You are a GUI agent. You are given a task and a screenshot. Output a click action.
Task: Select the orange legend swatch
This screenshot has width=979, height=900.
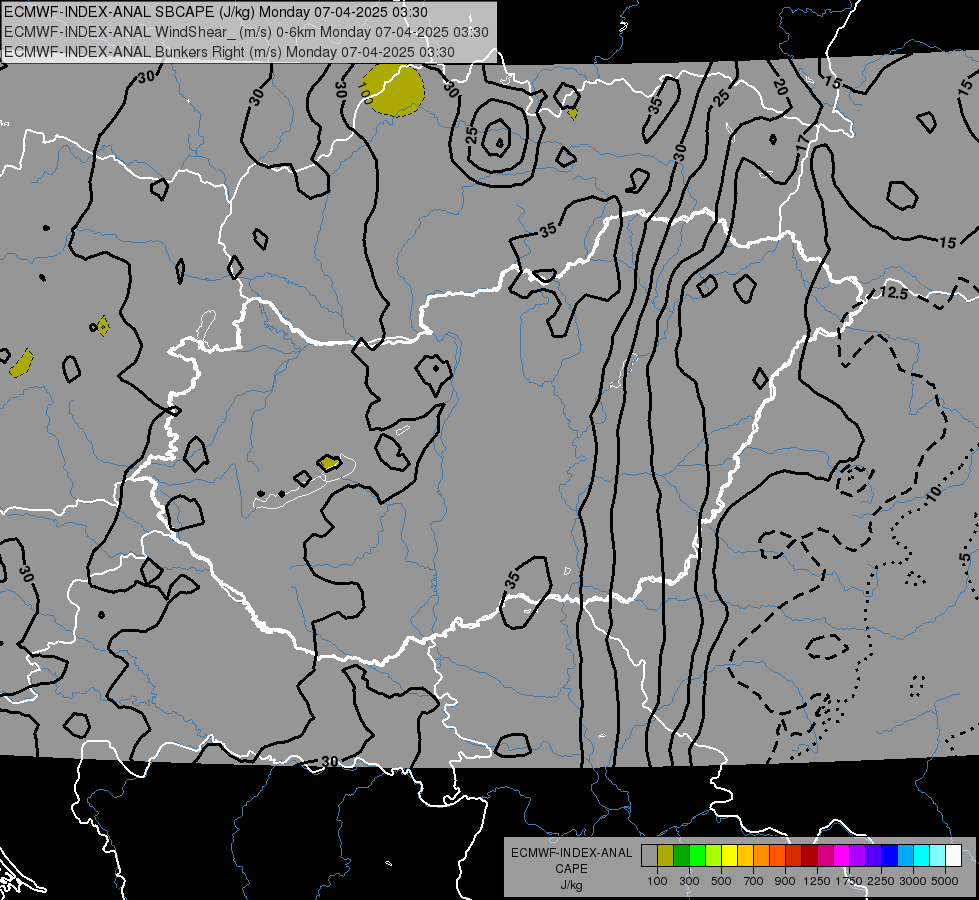tap(761, 856)
